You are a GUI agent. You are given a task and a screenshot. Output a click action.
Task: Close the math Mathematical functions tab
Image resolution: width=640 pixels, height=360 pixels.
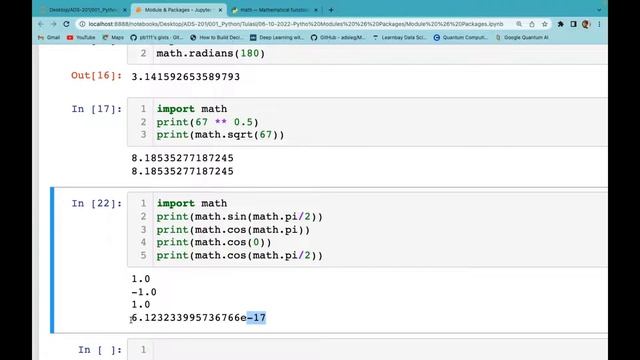(316, 10)
